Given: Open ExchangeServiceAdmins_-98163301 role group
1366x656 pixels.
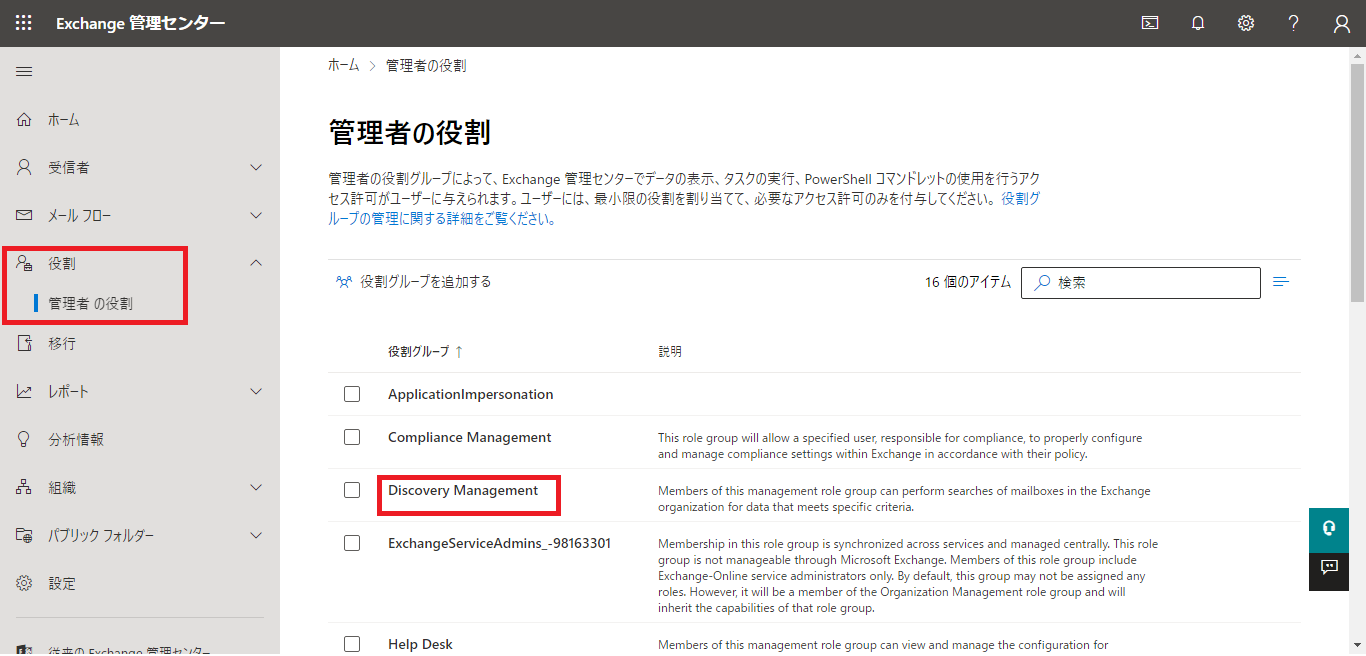Looking at the screenshot, I should (x=499, y=543).
